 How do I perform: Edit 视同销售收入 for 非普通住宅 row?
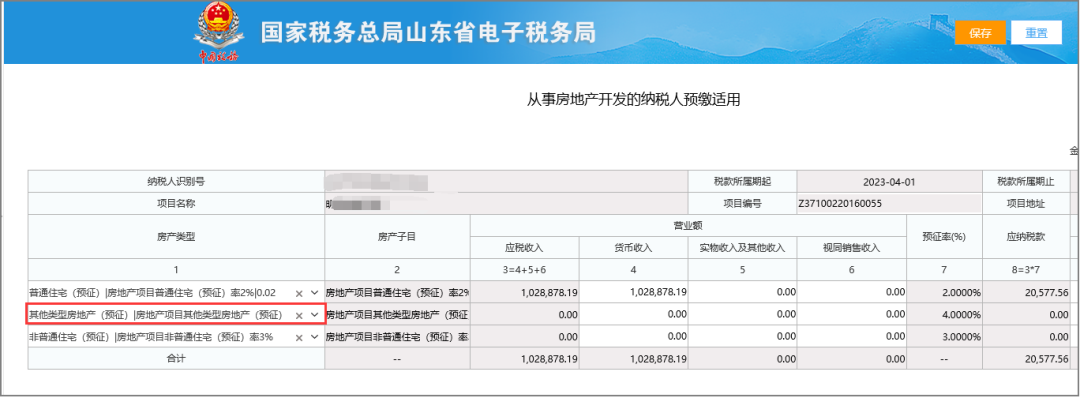852,337
